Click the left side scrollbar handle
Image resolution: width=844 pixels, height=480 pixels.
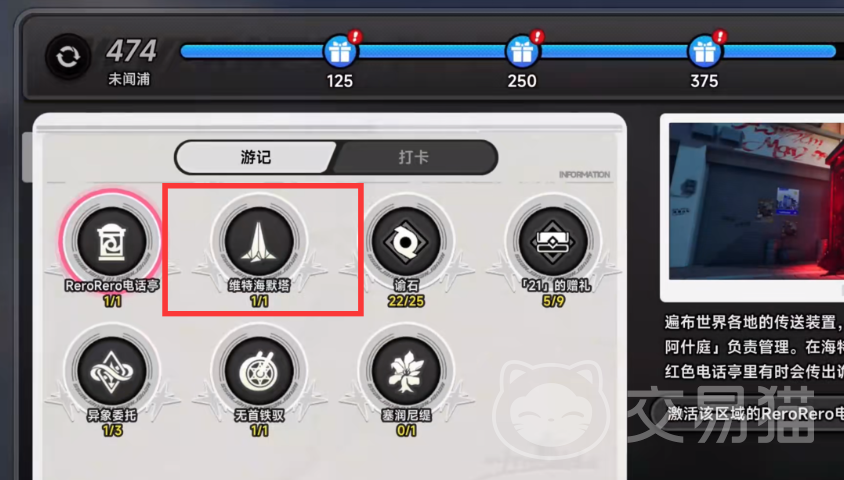[27, 157]
